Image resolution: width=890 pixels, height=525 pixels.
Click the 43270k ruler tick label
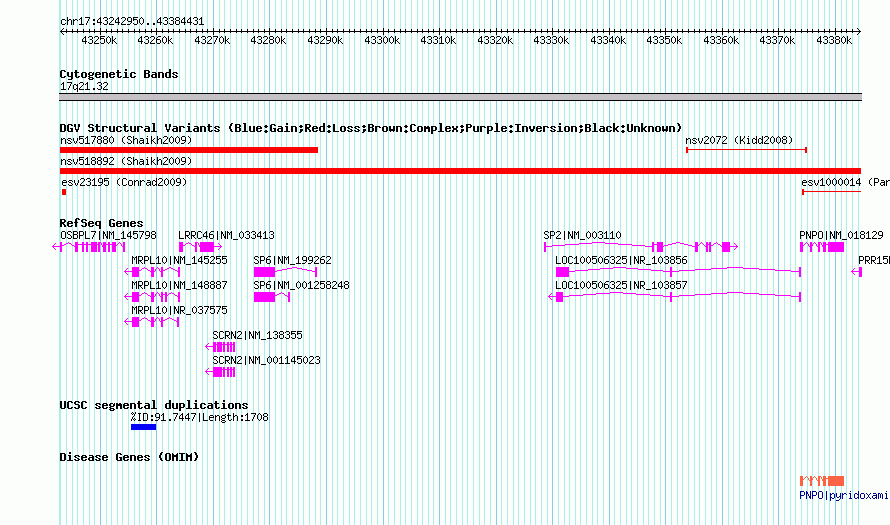pyautogui.click(x=212, y=40)
